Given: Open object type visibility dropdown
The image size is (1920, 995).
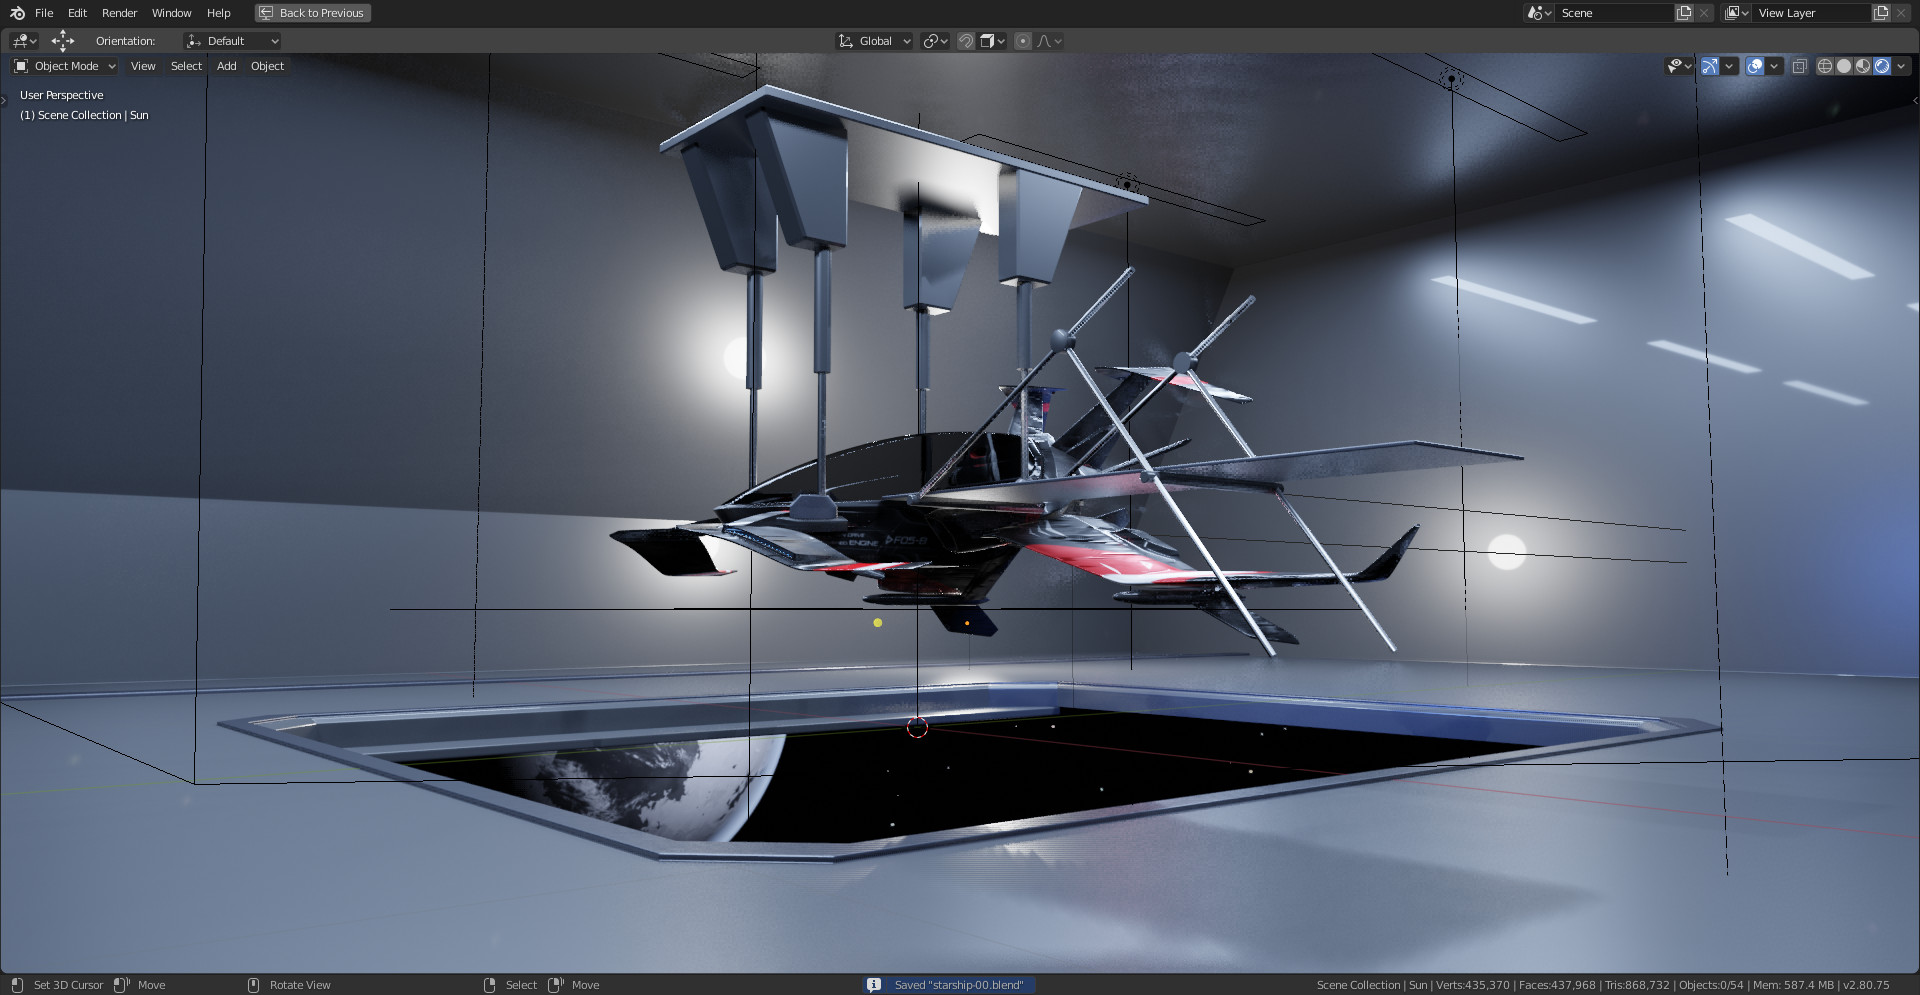Looking at the screenshot, I should (x=1679, y=66).
